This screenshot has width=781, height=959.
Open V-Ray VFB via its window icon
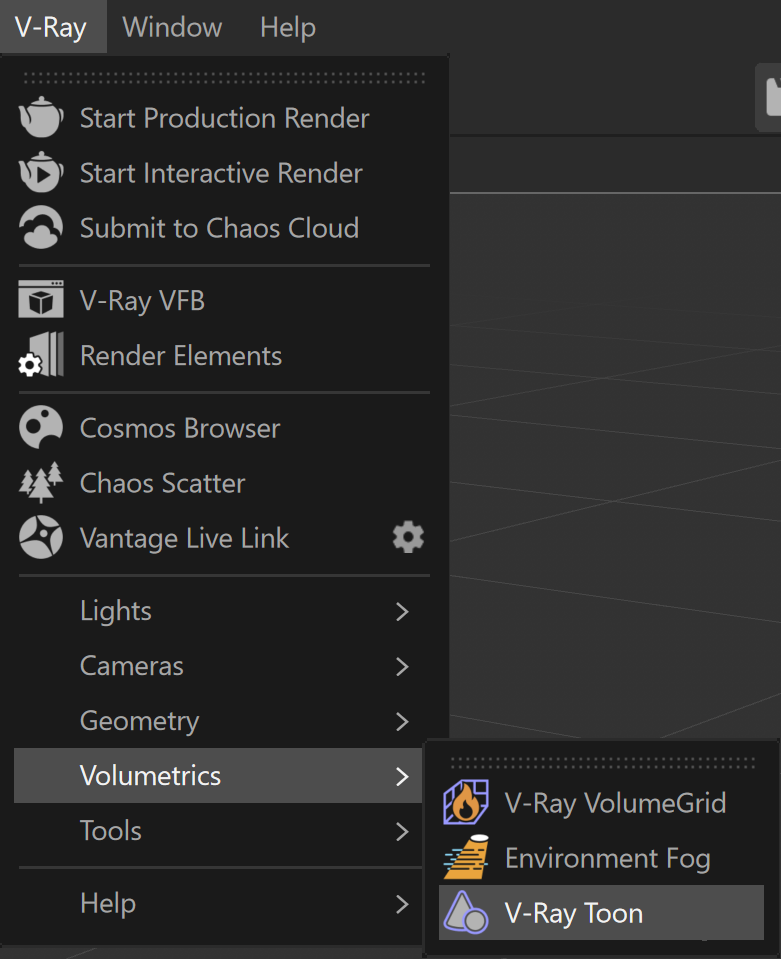pos(41,300)
